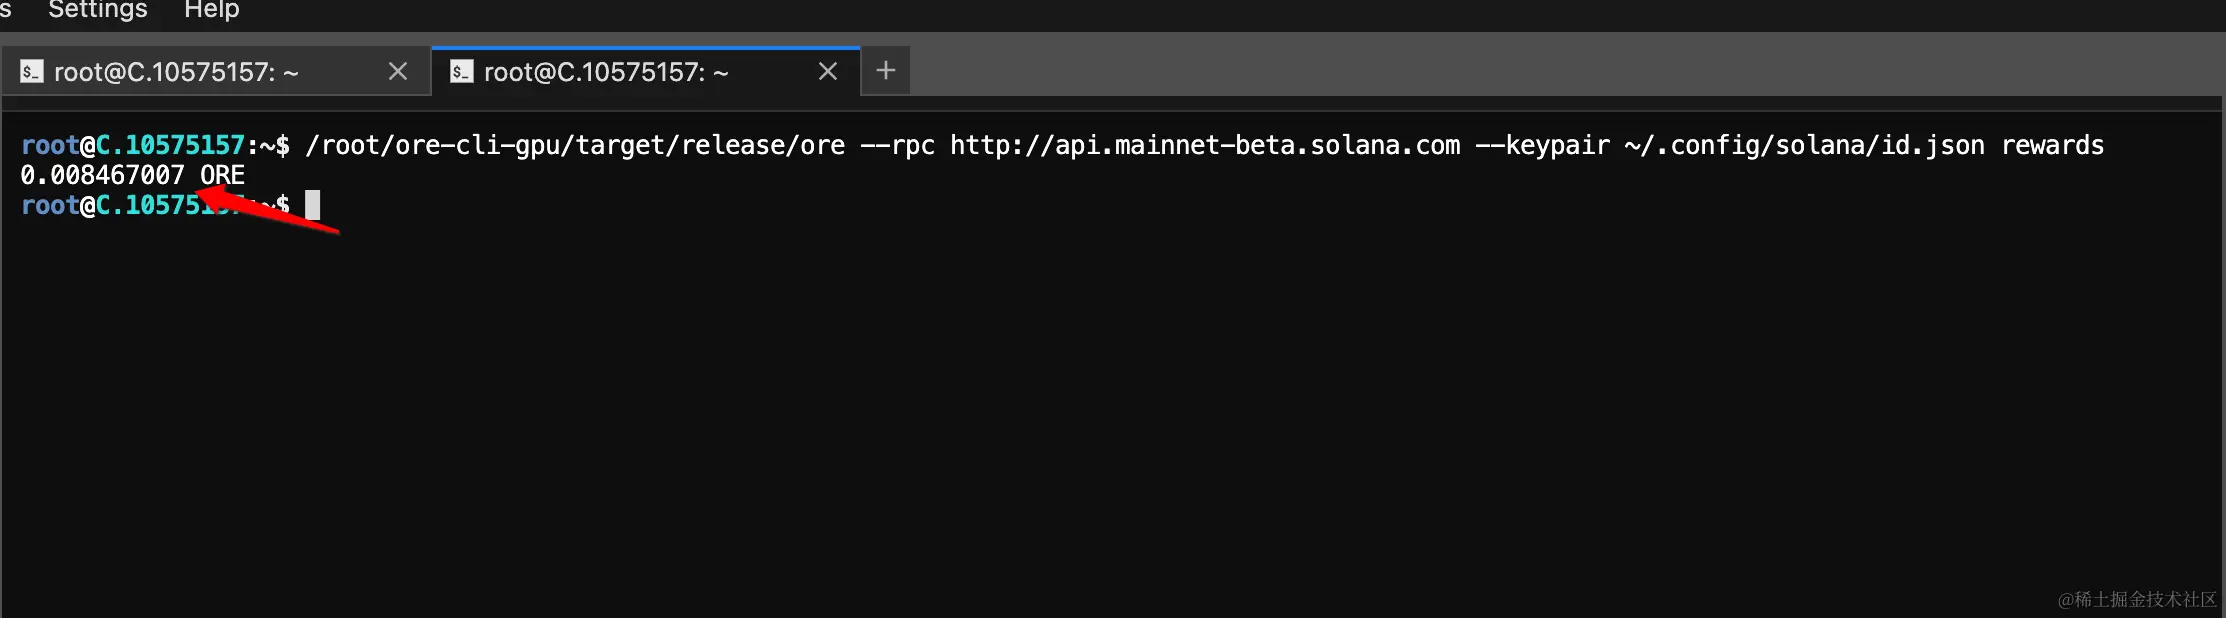Click the word "rewards" ending the command
The height and width of the screenshot is (618, 2226).
2052,146
